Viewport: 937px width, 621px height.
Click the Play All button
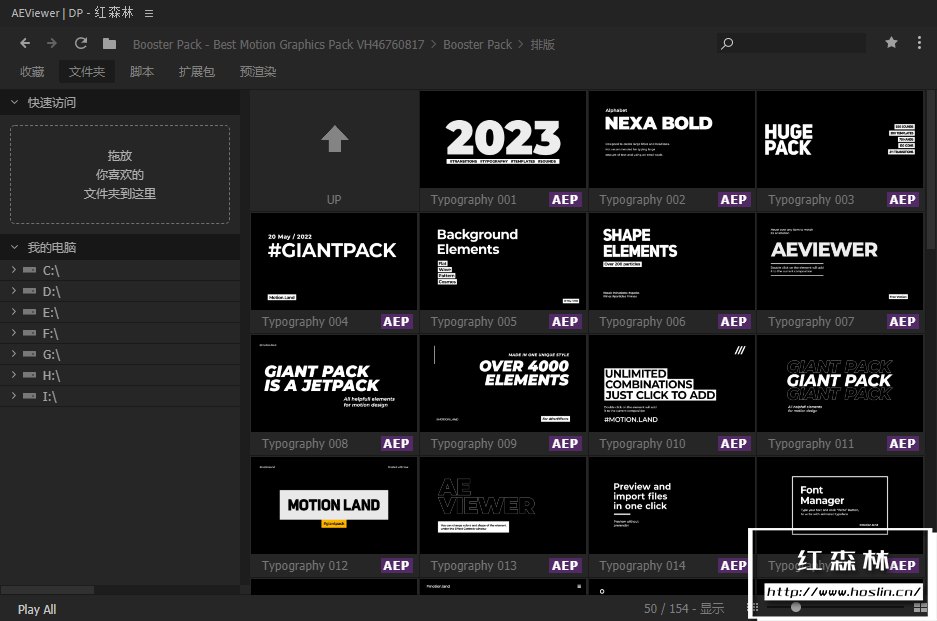tap(37, 610)
